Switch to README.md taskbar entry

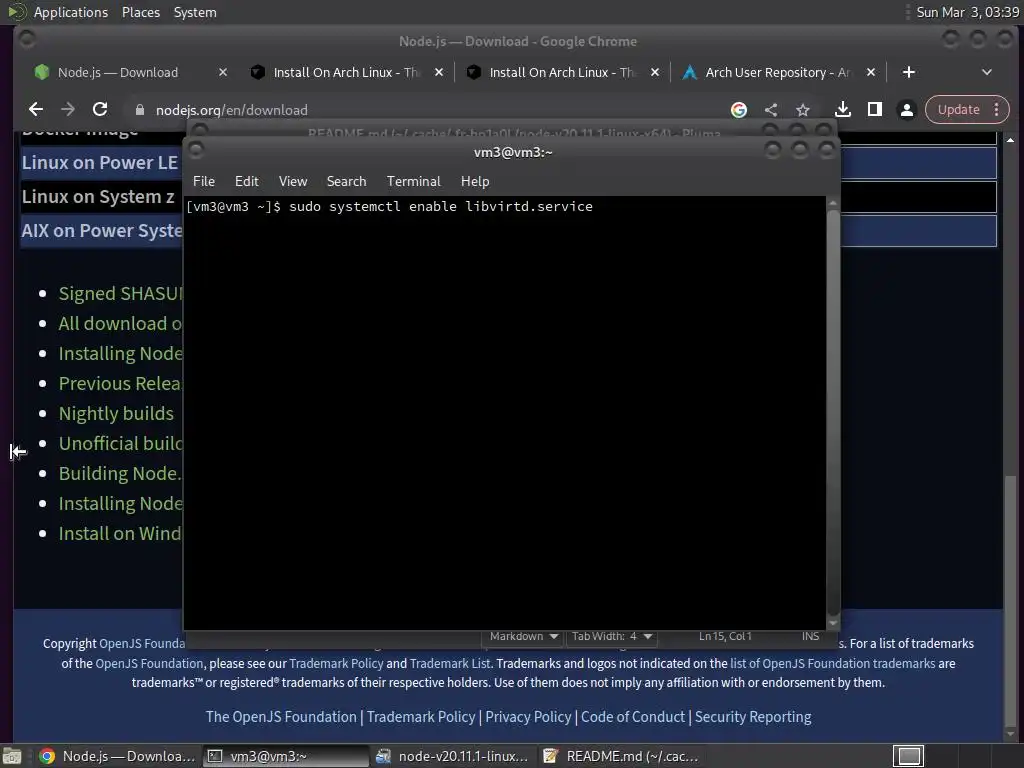pyautogui.click(x=622, y=756)
